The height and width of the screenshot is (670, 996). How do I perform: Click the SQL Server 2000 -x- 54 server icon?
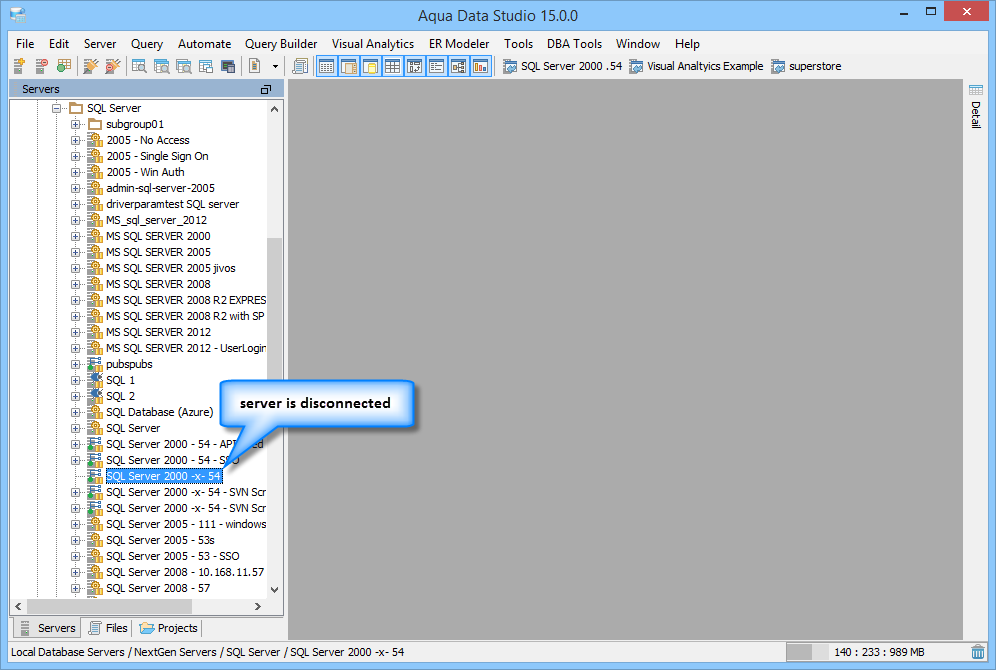95,476
